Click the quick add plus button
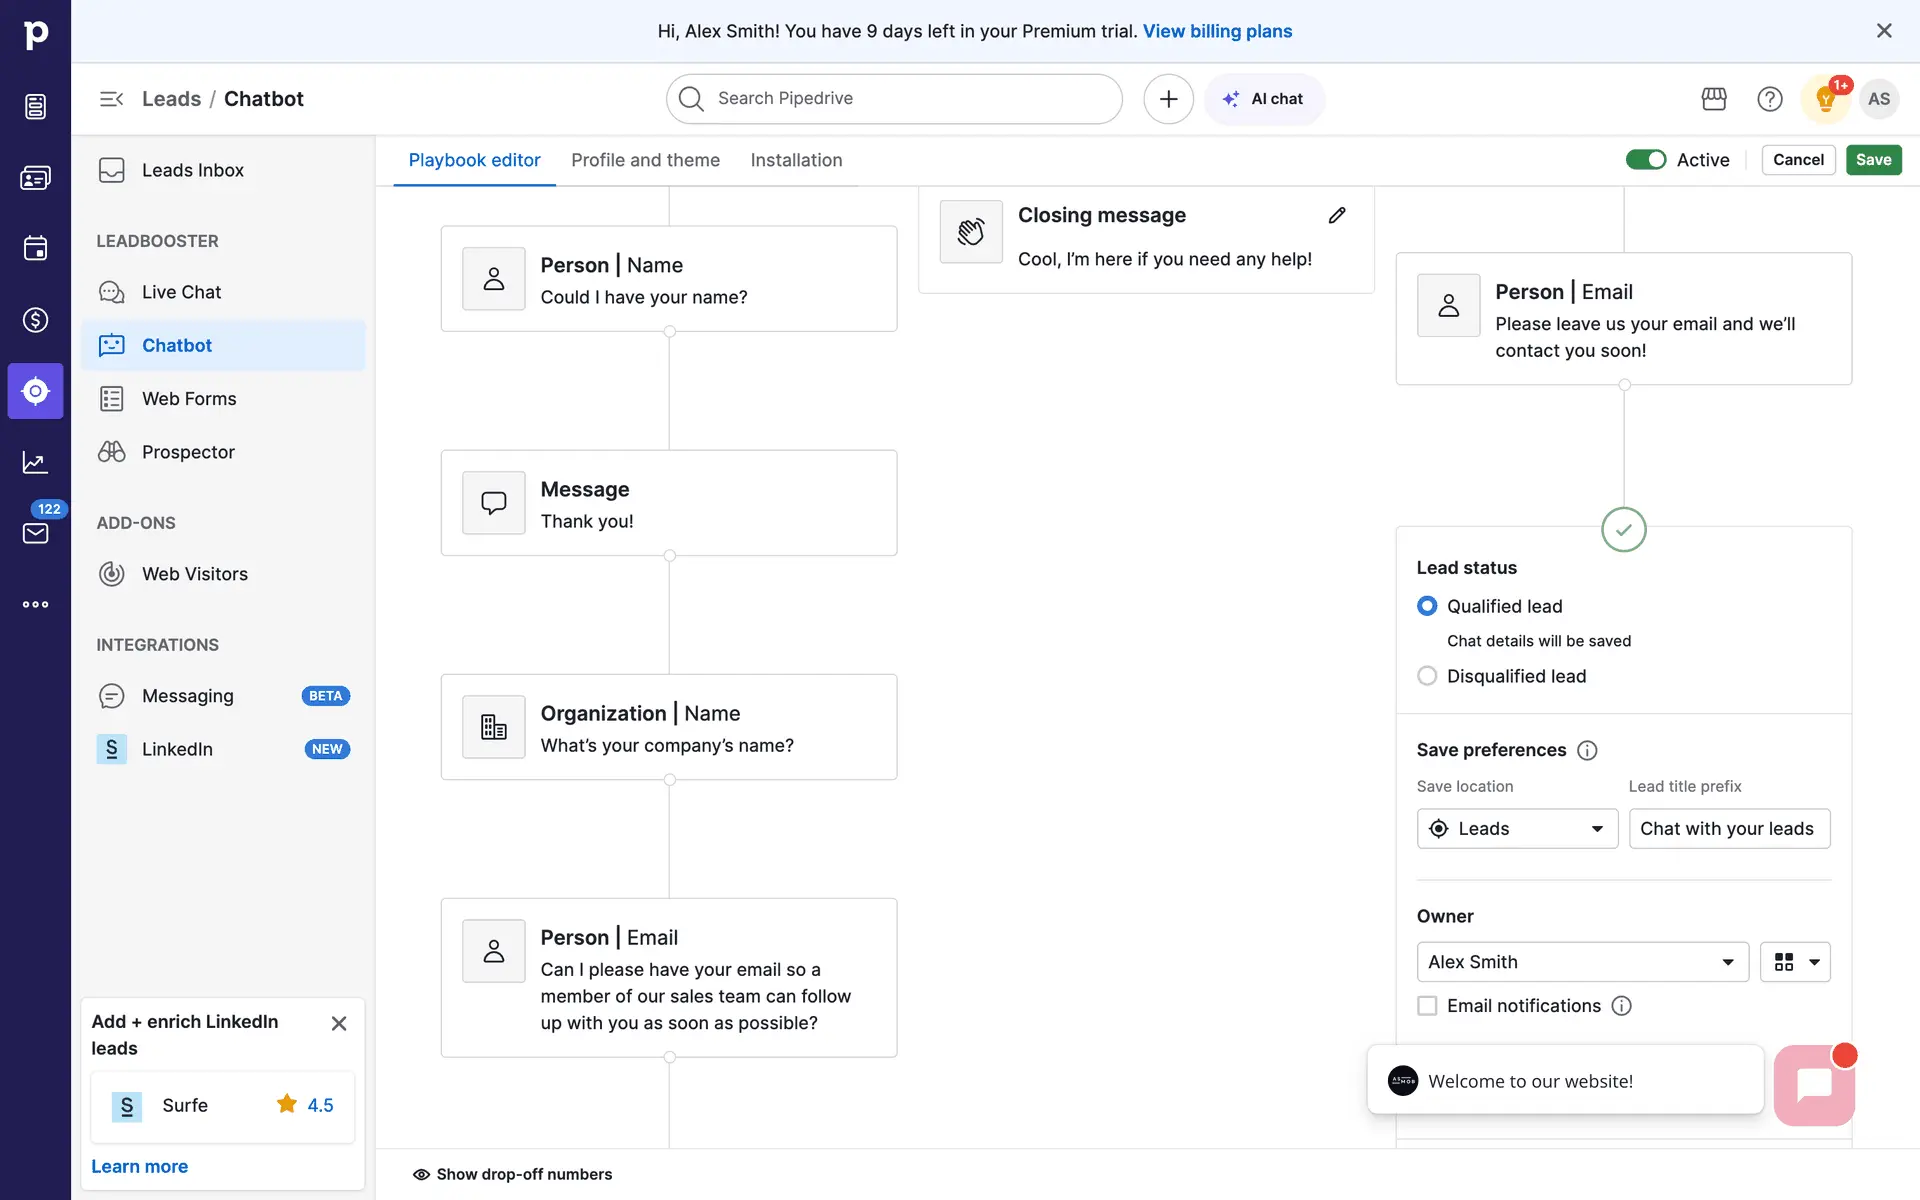Viewport: 1920px width, 1200px height. click(1168, 99)
